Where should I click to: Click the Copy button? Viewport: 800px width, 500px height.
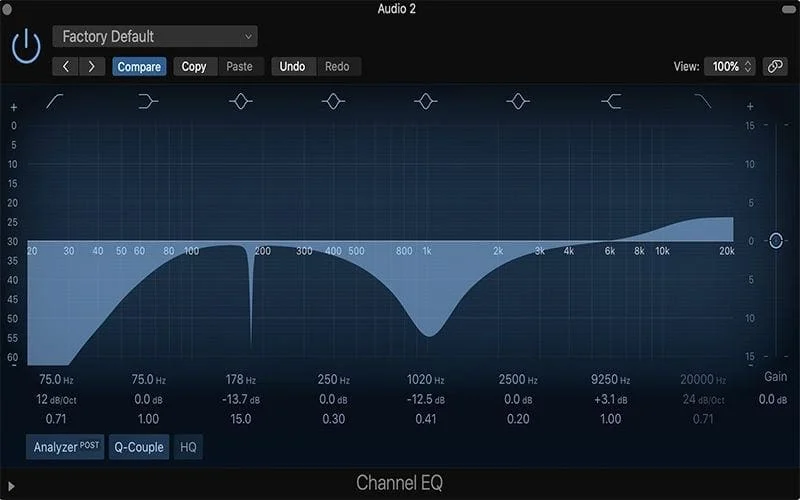click(x=194, y=66)
